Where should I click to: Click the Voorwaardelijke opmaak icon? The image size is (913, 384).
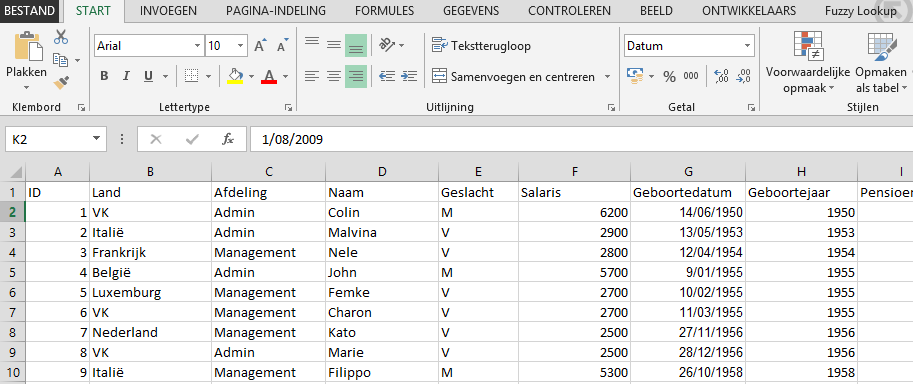808,47
